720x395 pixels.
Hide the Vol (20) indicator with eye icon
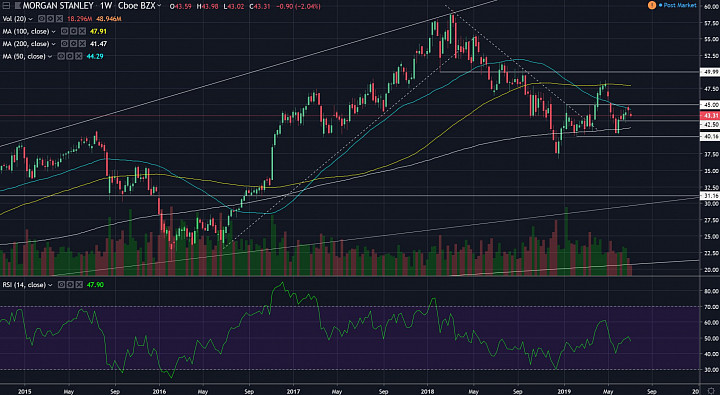pos(41,19)
